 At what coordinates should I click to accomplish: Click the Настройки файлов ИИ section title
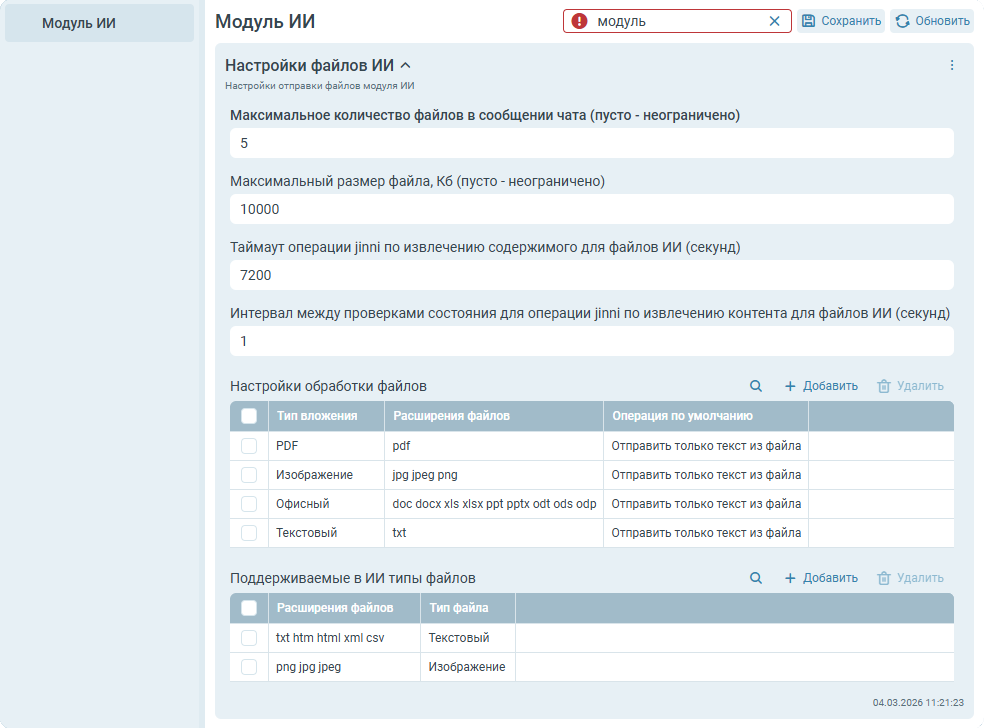tap(309, 65)
